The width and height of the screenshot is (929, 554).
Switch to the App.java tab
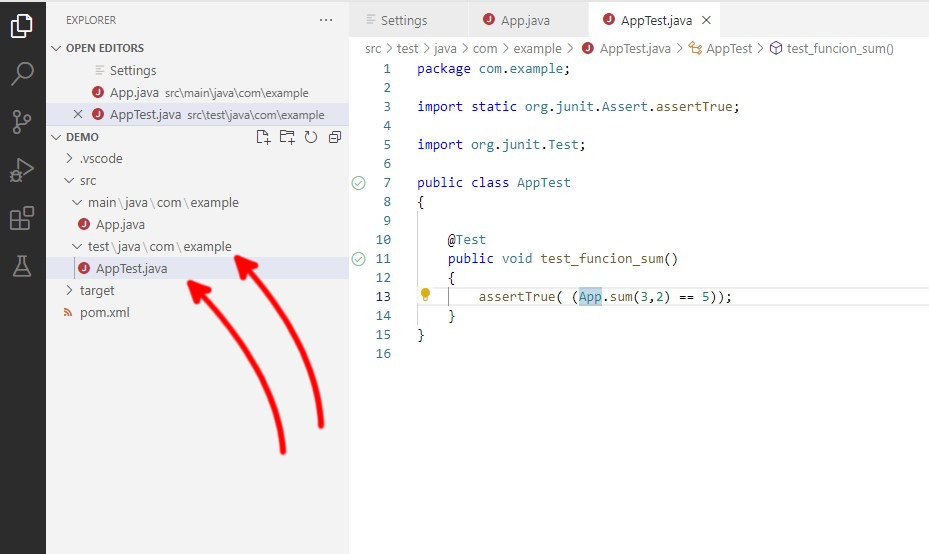525,20
